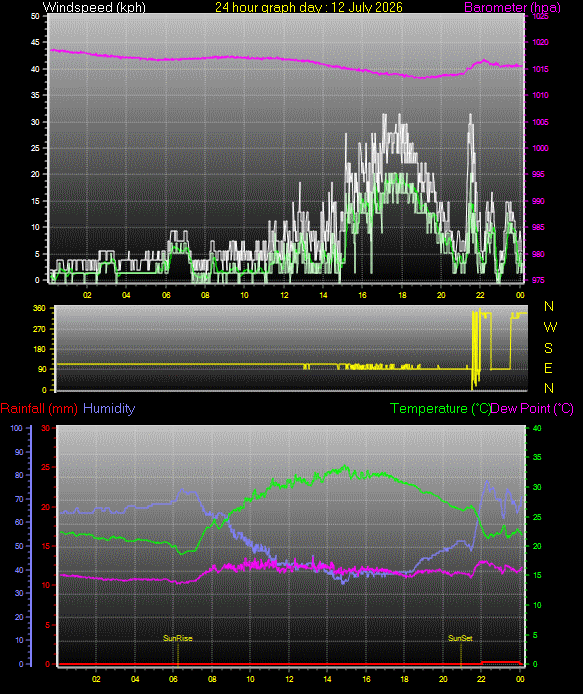Screen dimensions: 583x694
Task: Select the "Temperature (°C)" legend label
Action: tap(440, 408)
